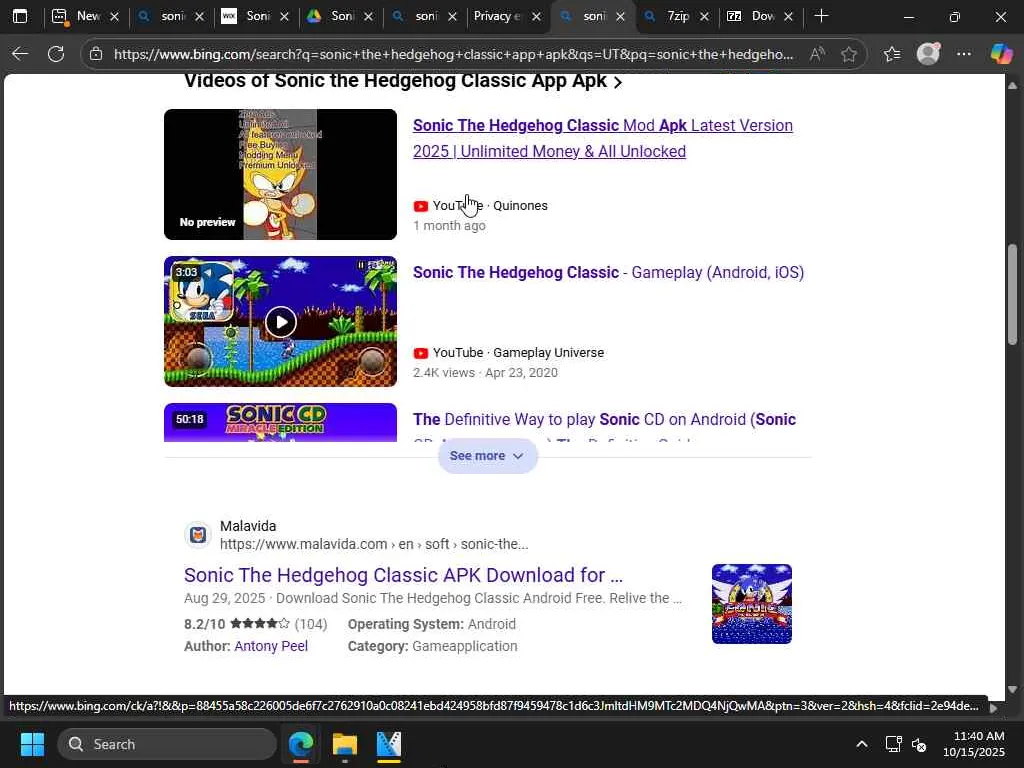
Task: Open the video editor app in taskbar
Action: pyautogui.click(x=389, y=744)
